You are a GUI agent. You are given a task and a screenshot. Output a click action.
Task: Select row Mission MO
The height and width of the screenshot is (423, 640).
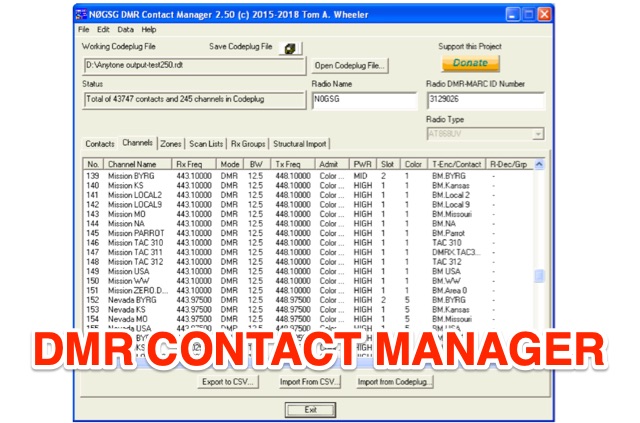click(x=308, y=214)
